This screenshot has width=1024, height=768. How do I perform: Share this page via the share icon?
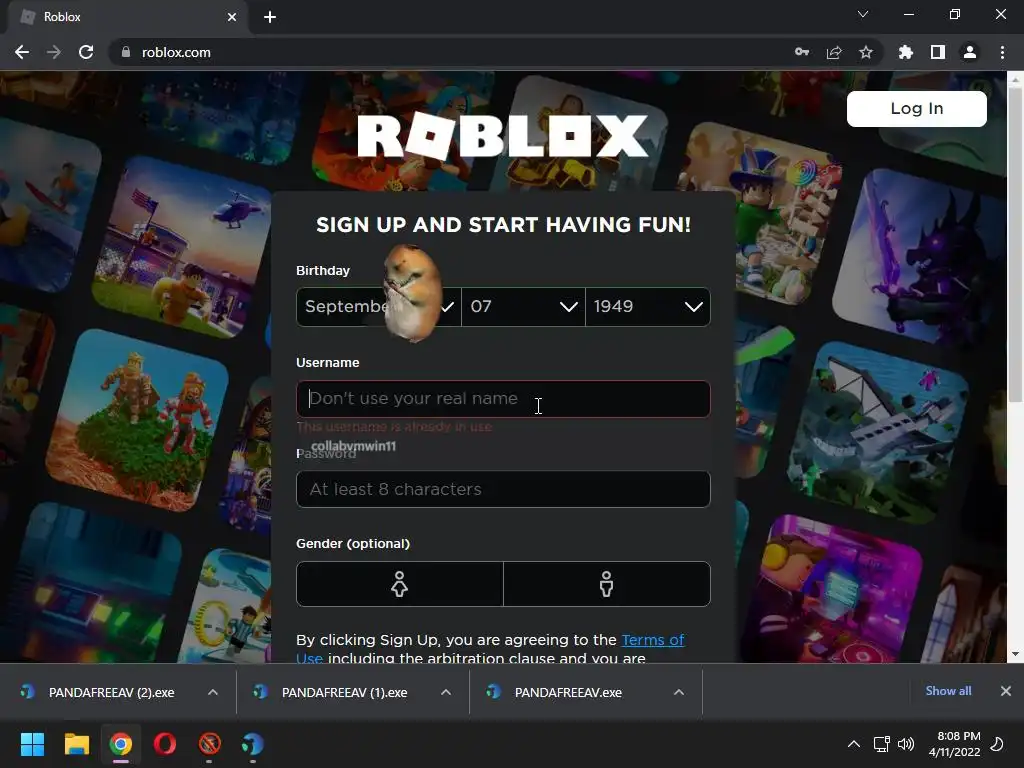[x=834, y=52]
